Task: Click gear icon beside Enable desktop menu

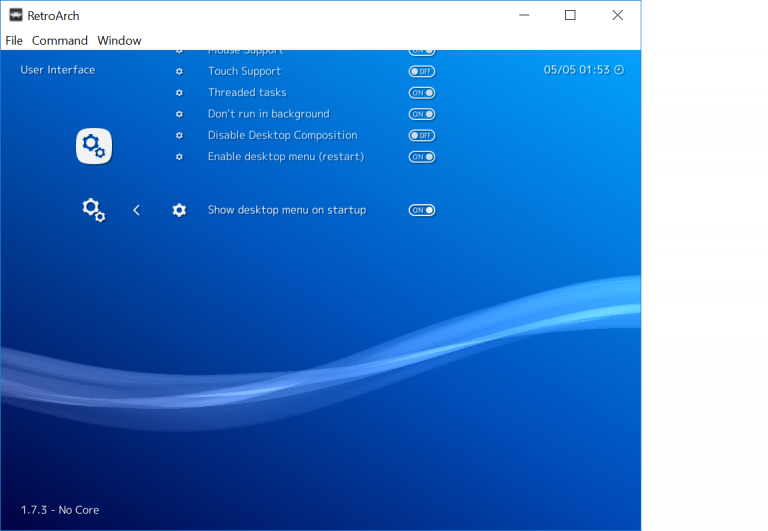Action: coord(179,157)
